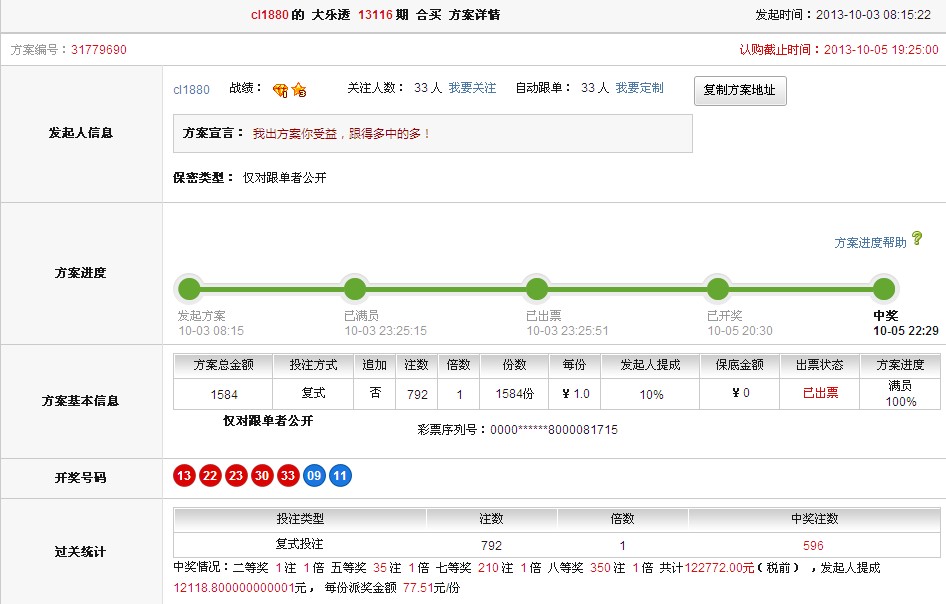946x604 pixels.
Task: Select red lottery ball number 22
Action: point(210,476)
